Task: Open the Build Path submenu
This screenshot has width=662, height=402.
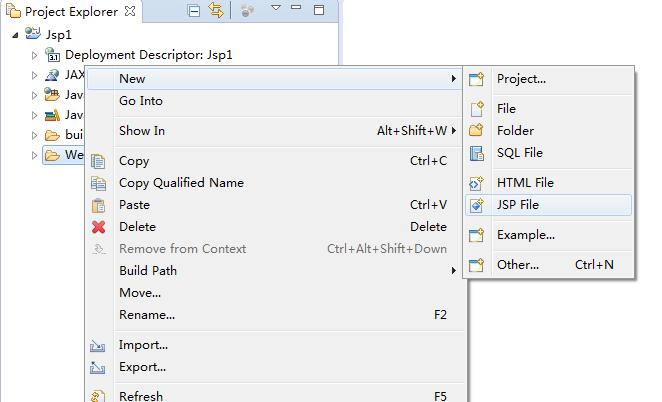Action: [x=147, y=271]
